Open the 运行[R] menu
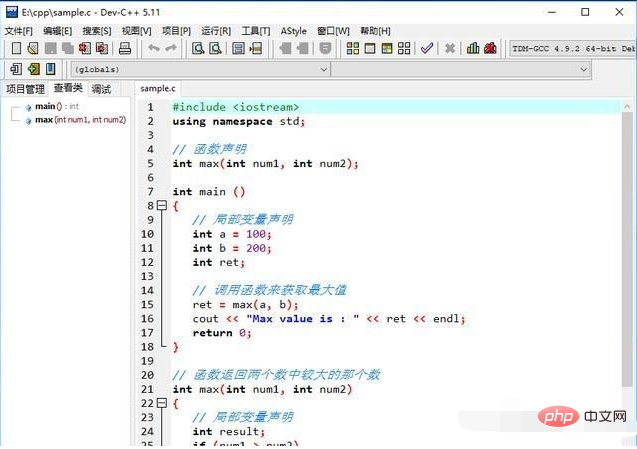 pos(216,31)
